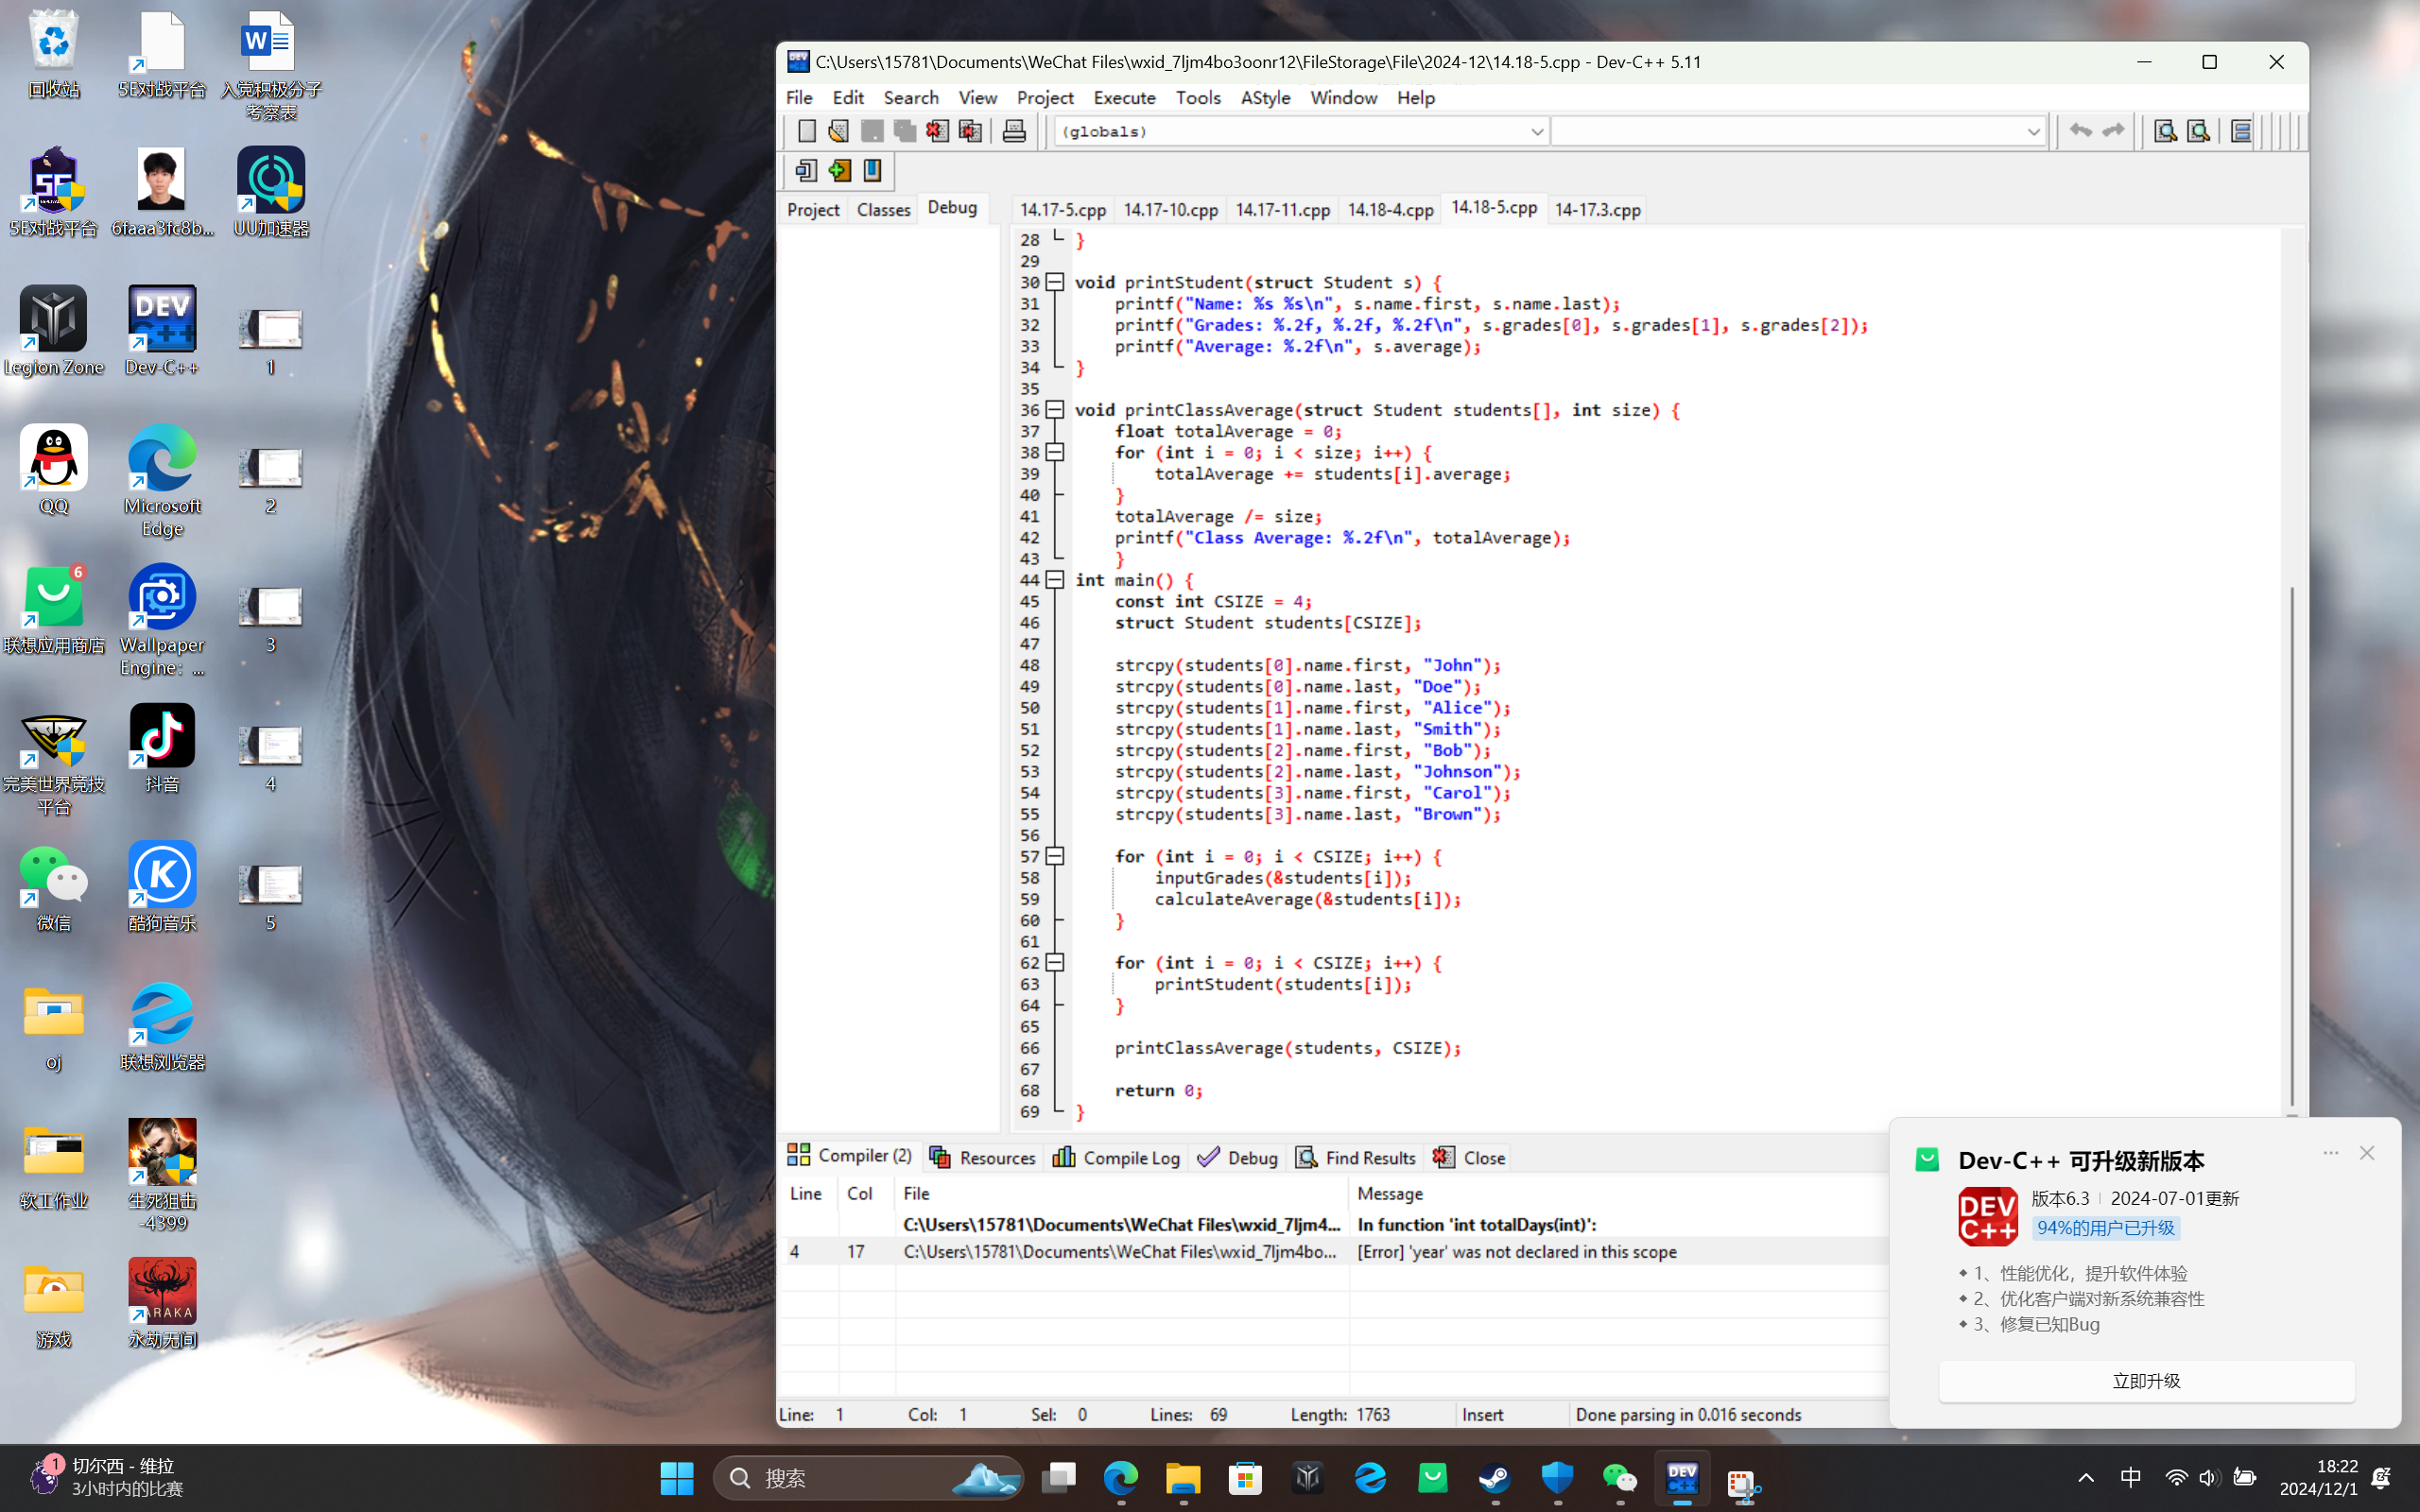Open the File menu
2420x1512 pixels.
click(x=799, y=97)
